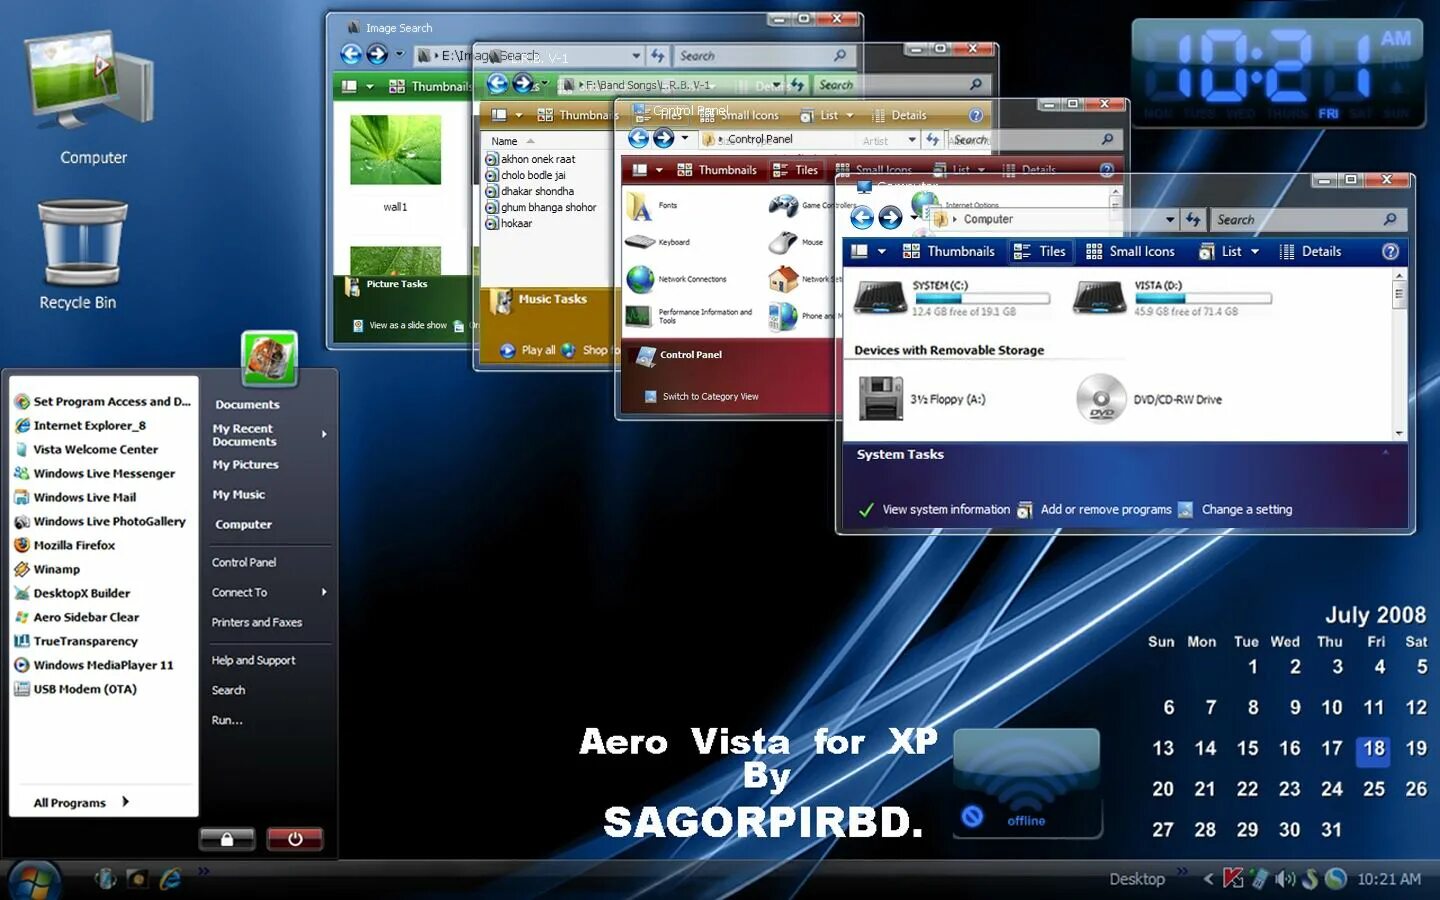This screenshot has width=1440, height=900.
Task: Click the volume speaker tray icon
Action: (x=1285, y=879)
